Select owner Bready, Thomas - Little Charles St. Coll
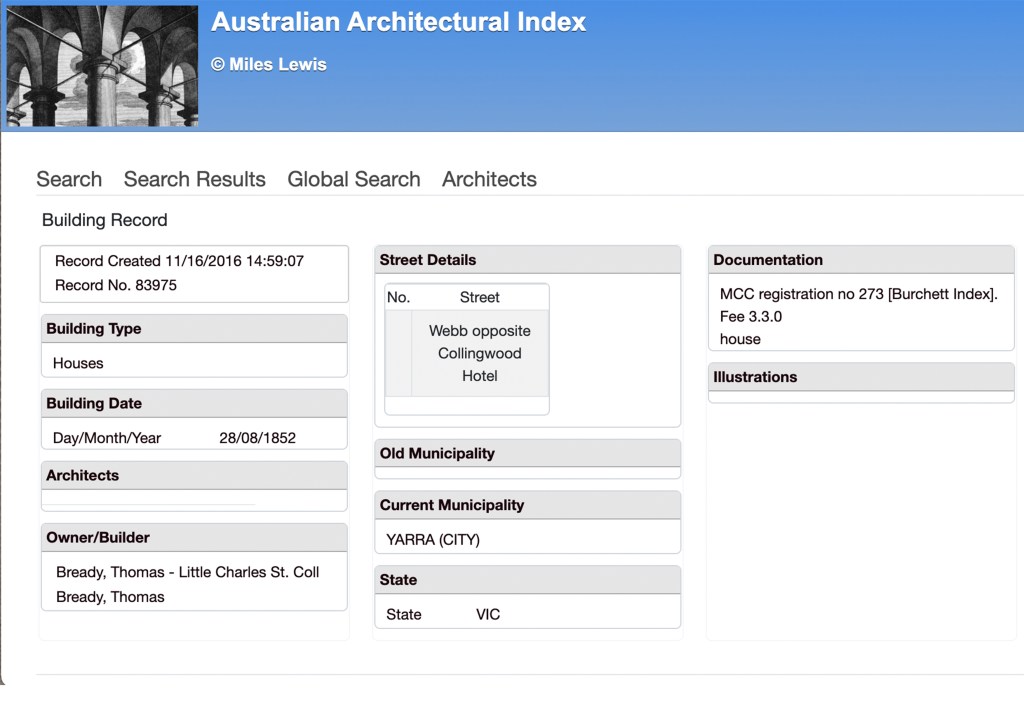This screenshot has height=723, width=1024. pyautogui.click(x=187, y=572)
